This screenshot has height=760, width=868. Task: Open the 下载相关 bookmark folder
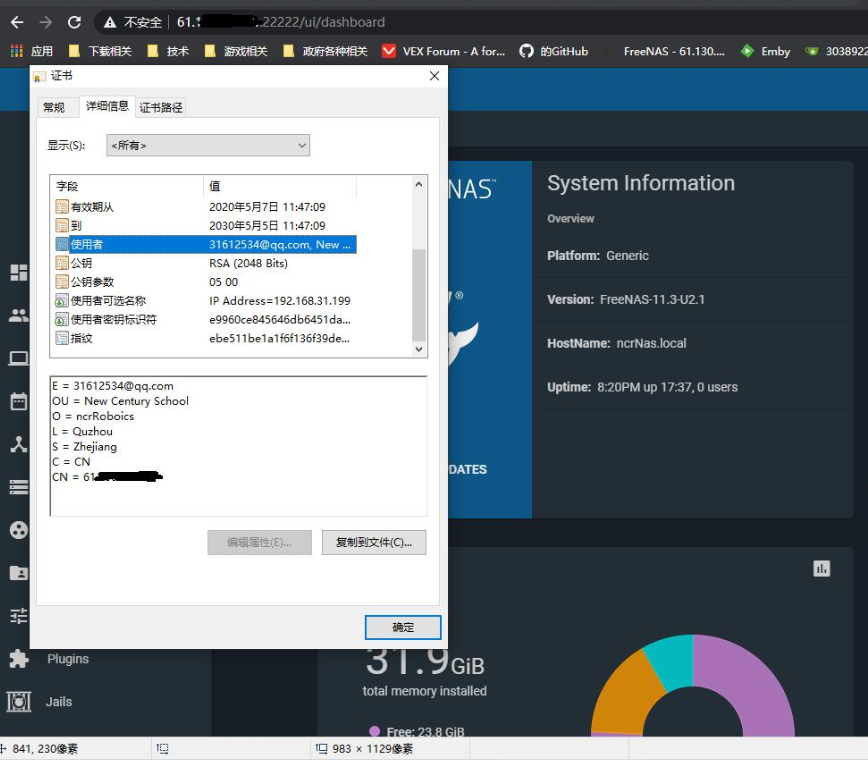(100, 51)
